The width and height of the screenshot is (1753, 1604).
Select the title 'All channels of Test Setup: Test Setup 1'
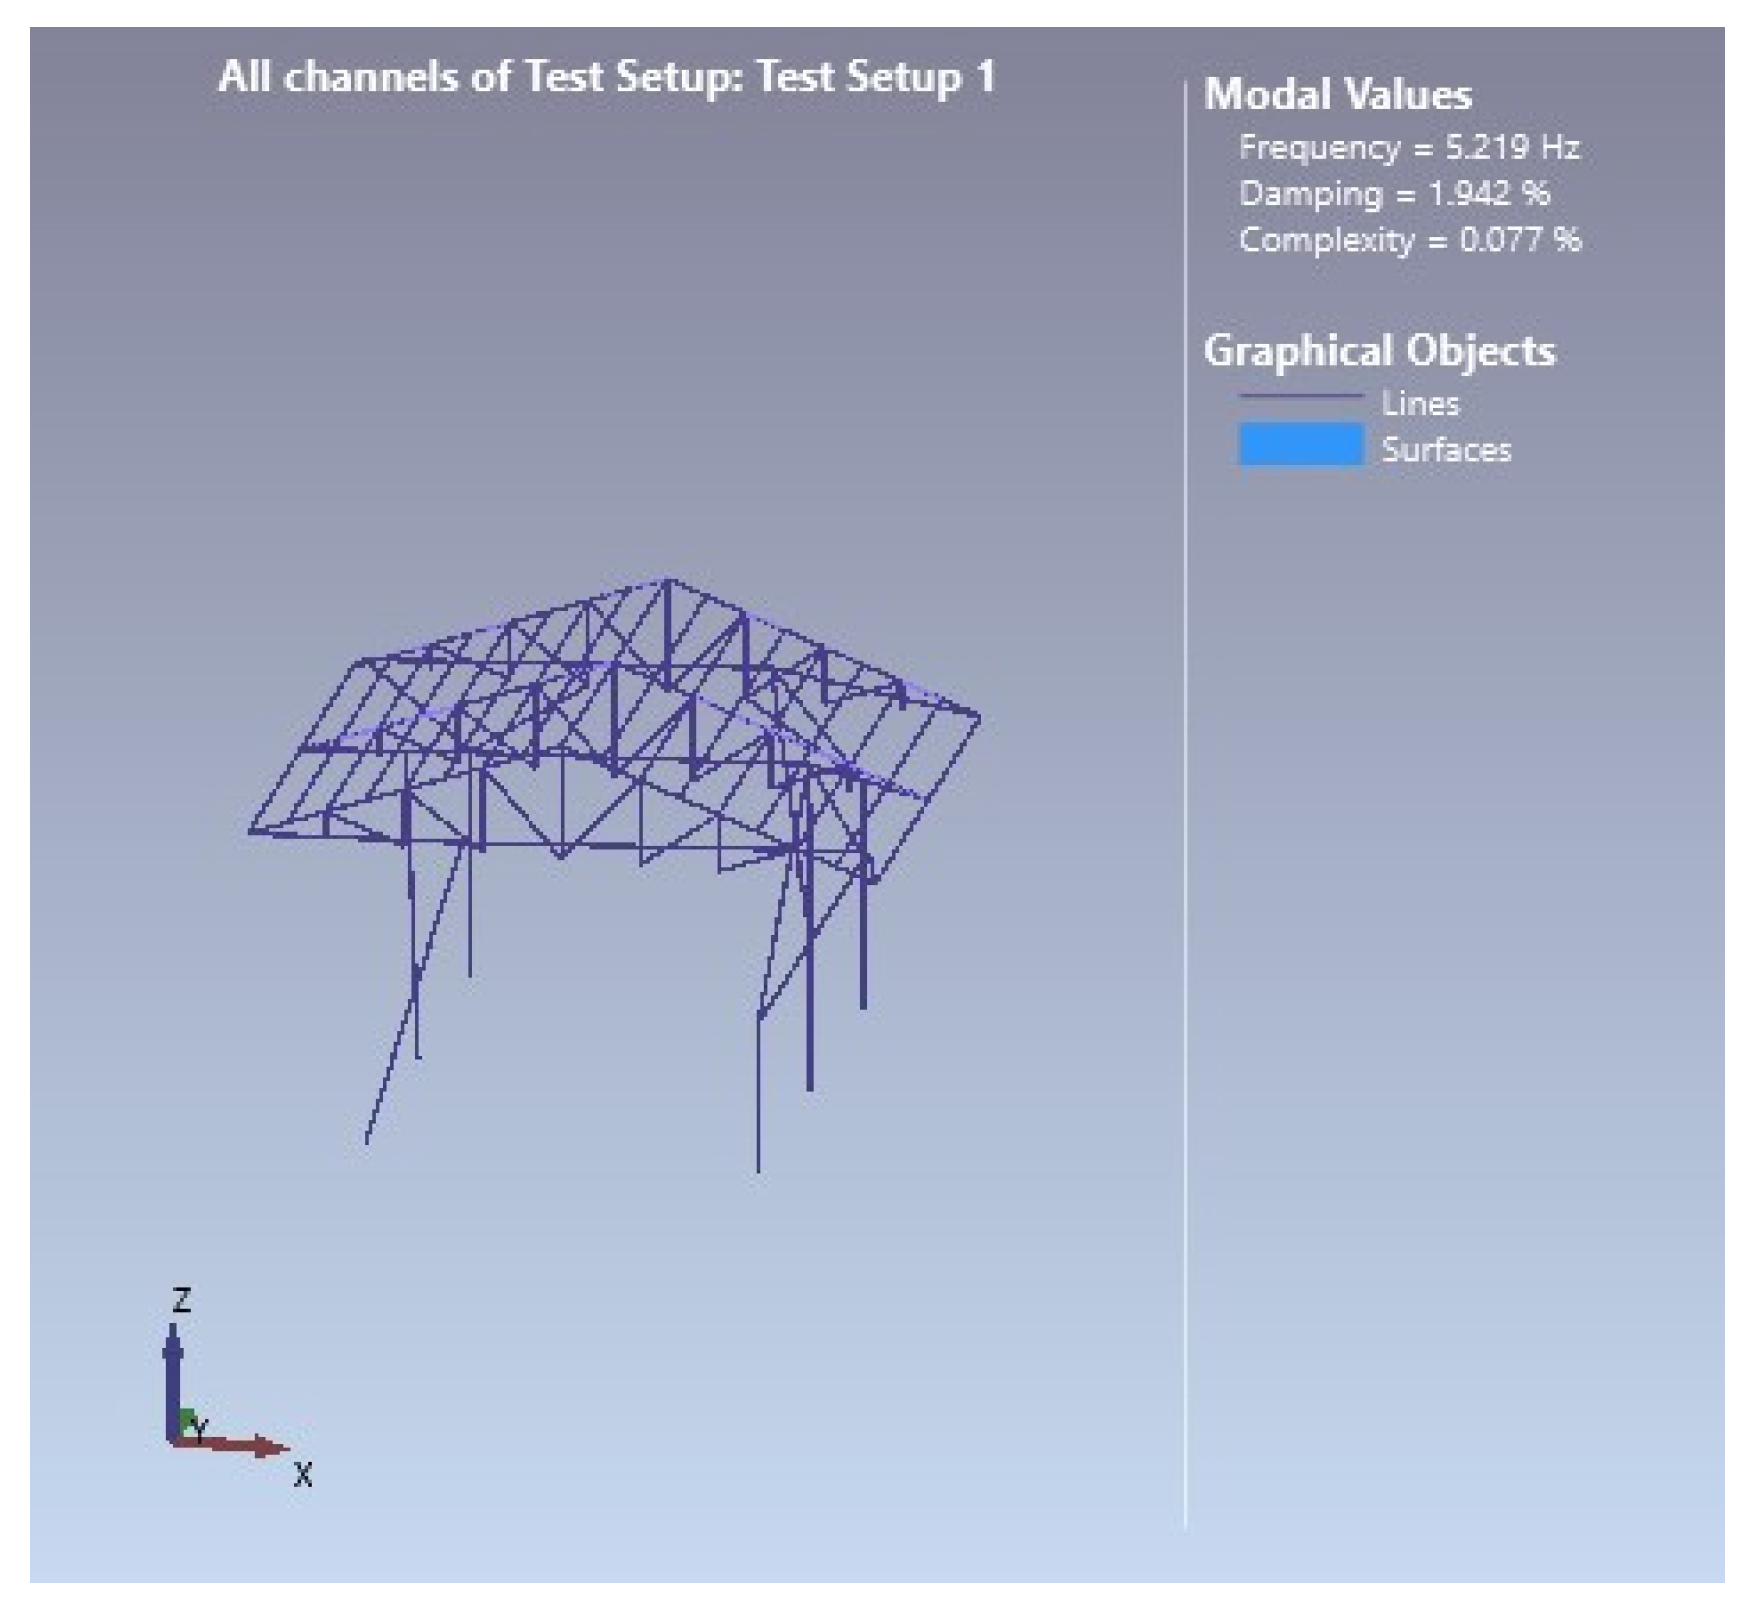(x=607, y=77)
